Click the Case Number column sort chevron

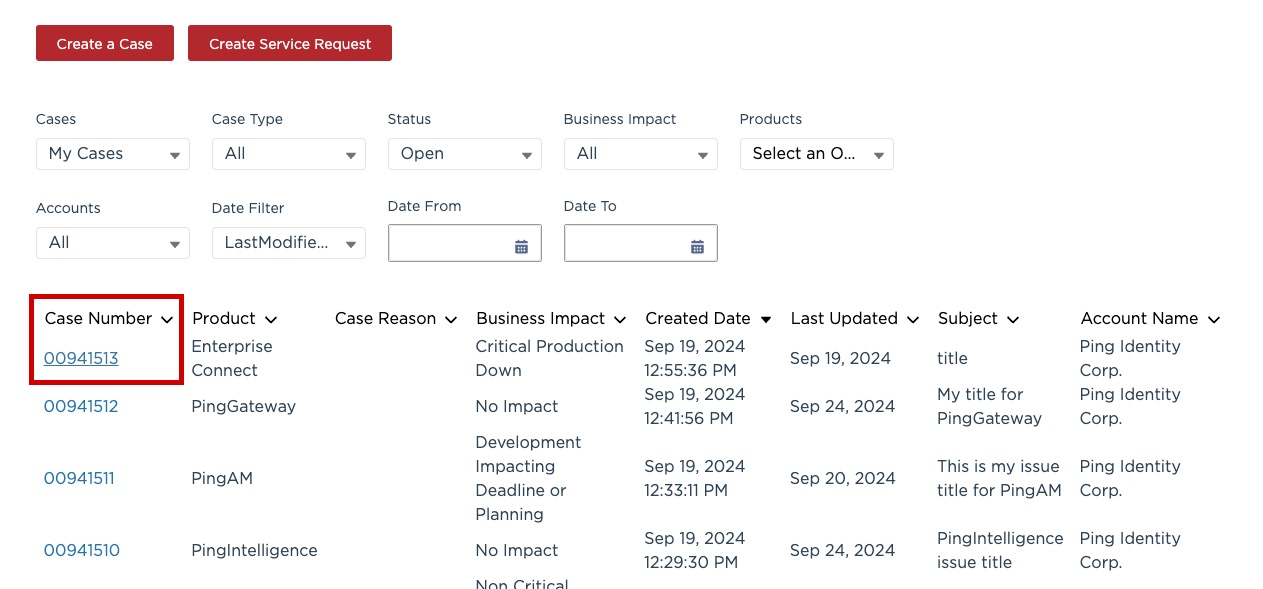167,319
